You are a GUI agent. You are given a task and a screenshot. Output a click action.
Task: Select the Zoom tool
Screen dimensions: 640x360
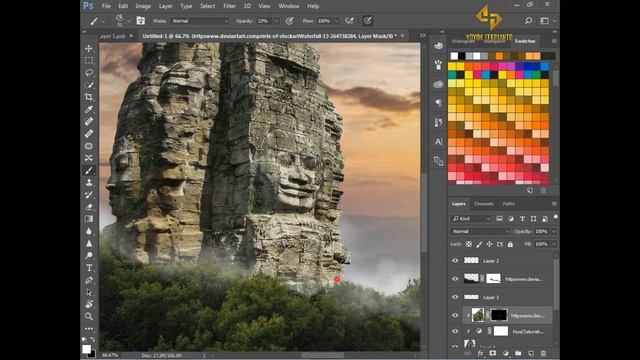89,316
